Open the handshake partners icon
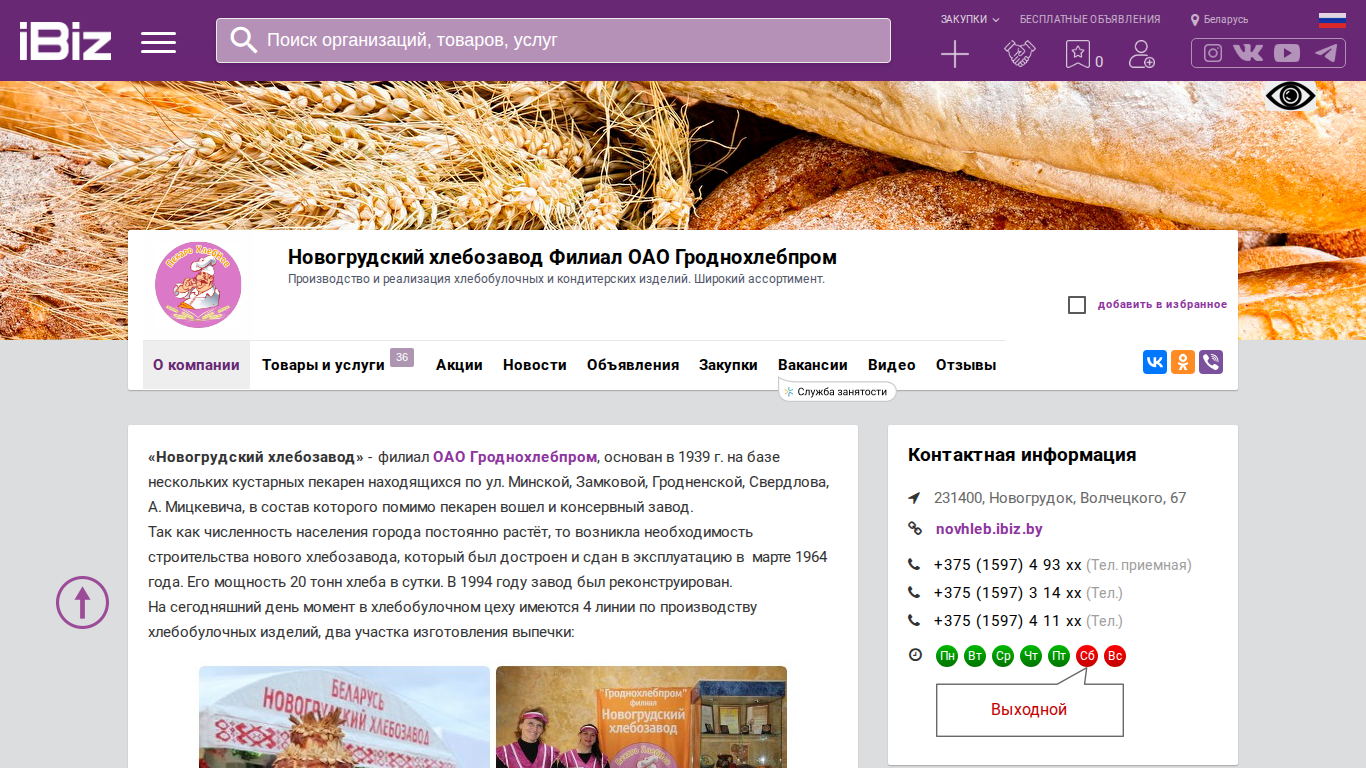1366x768 pixels. pyautogui.click(x=1020, y=54)
